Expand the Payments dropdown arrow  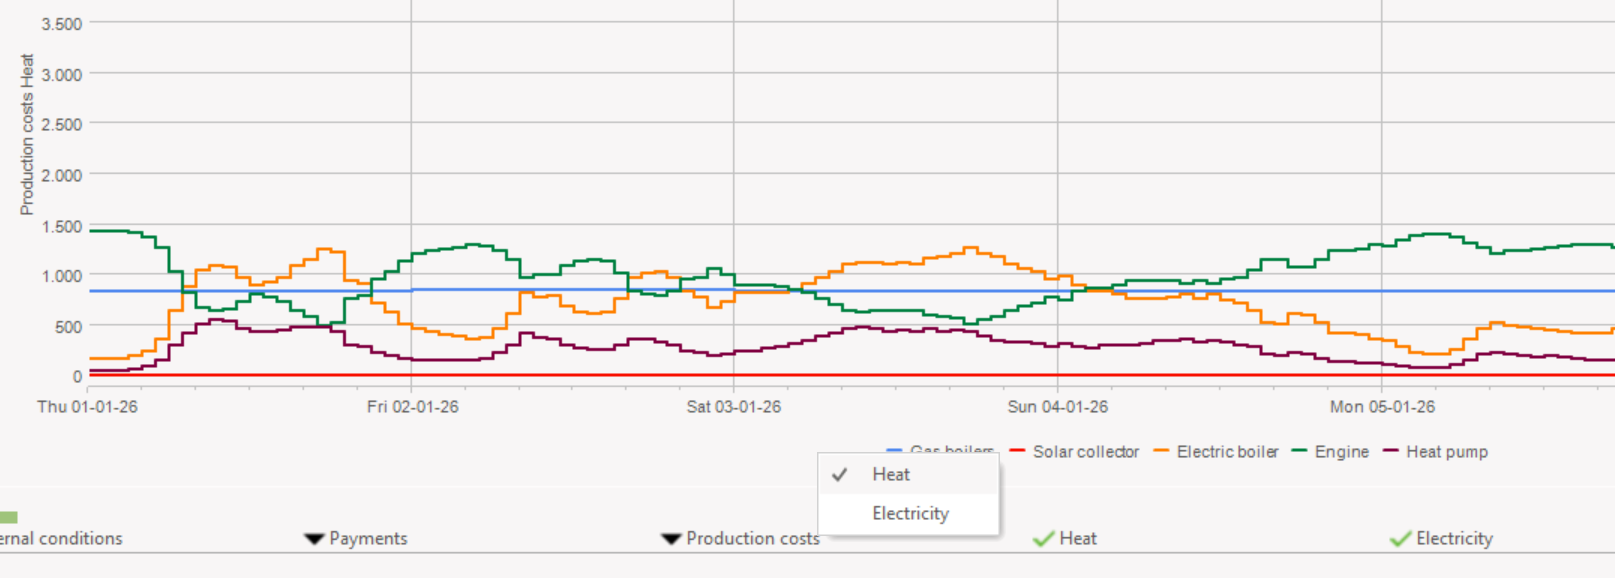(x=314, y=540)
